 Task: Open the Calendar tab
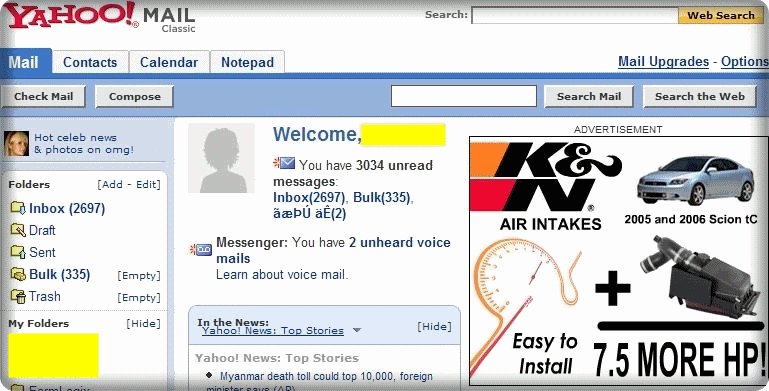click(x=169, y=62)
